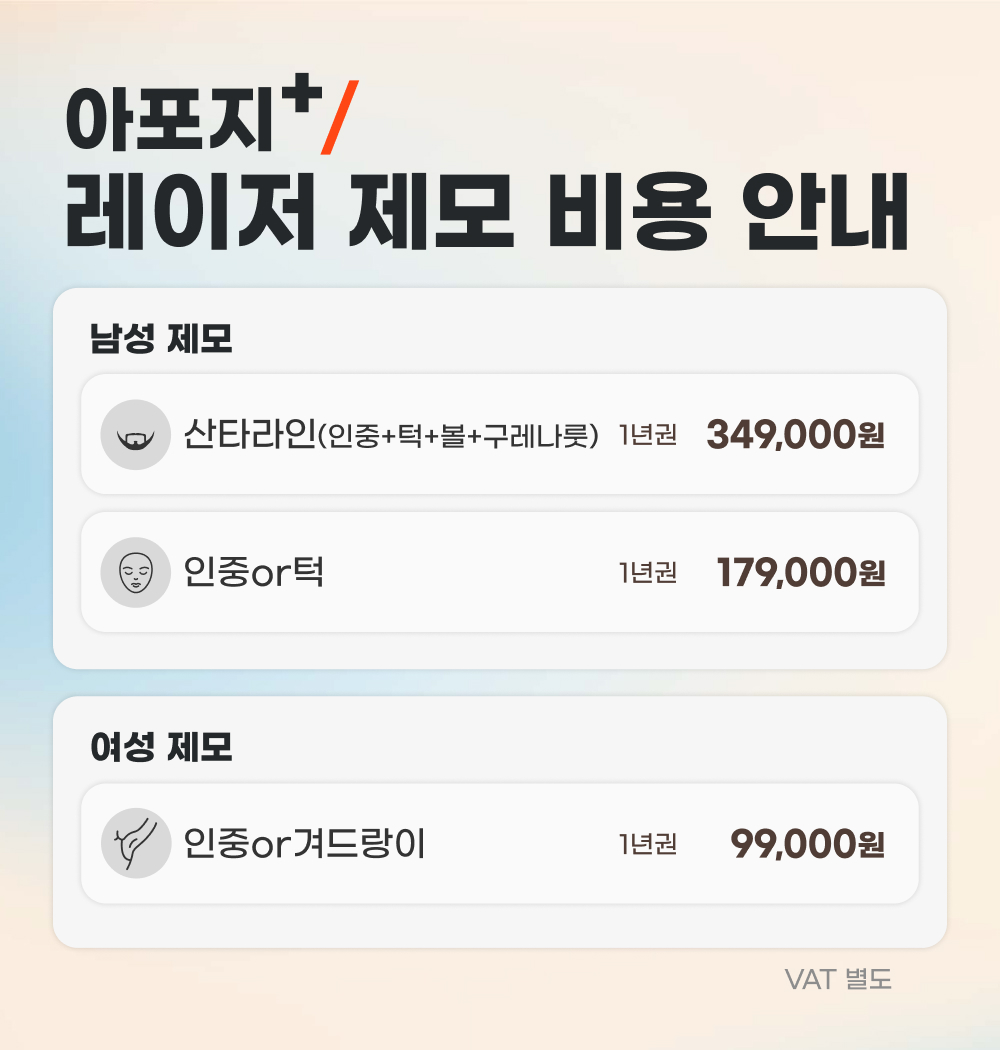Screen dimensions: 1000x1050
Task: Click the 레이저 제모 비용 안내 title
Action: click(487, 212)
